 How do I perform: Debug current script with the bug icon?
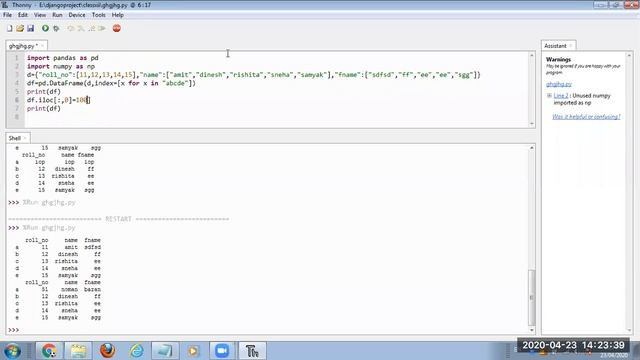point(56,28)
